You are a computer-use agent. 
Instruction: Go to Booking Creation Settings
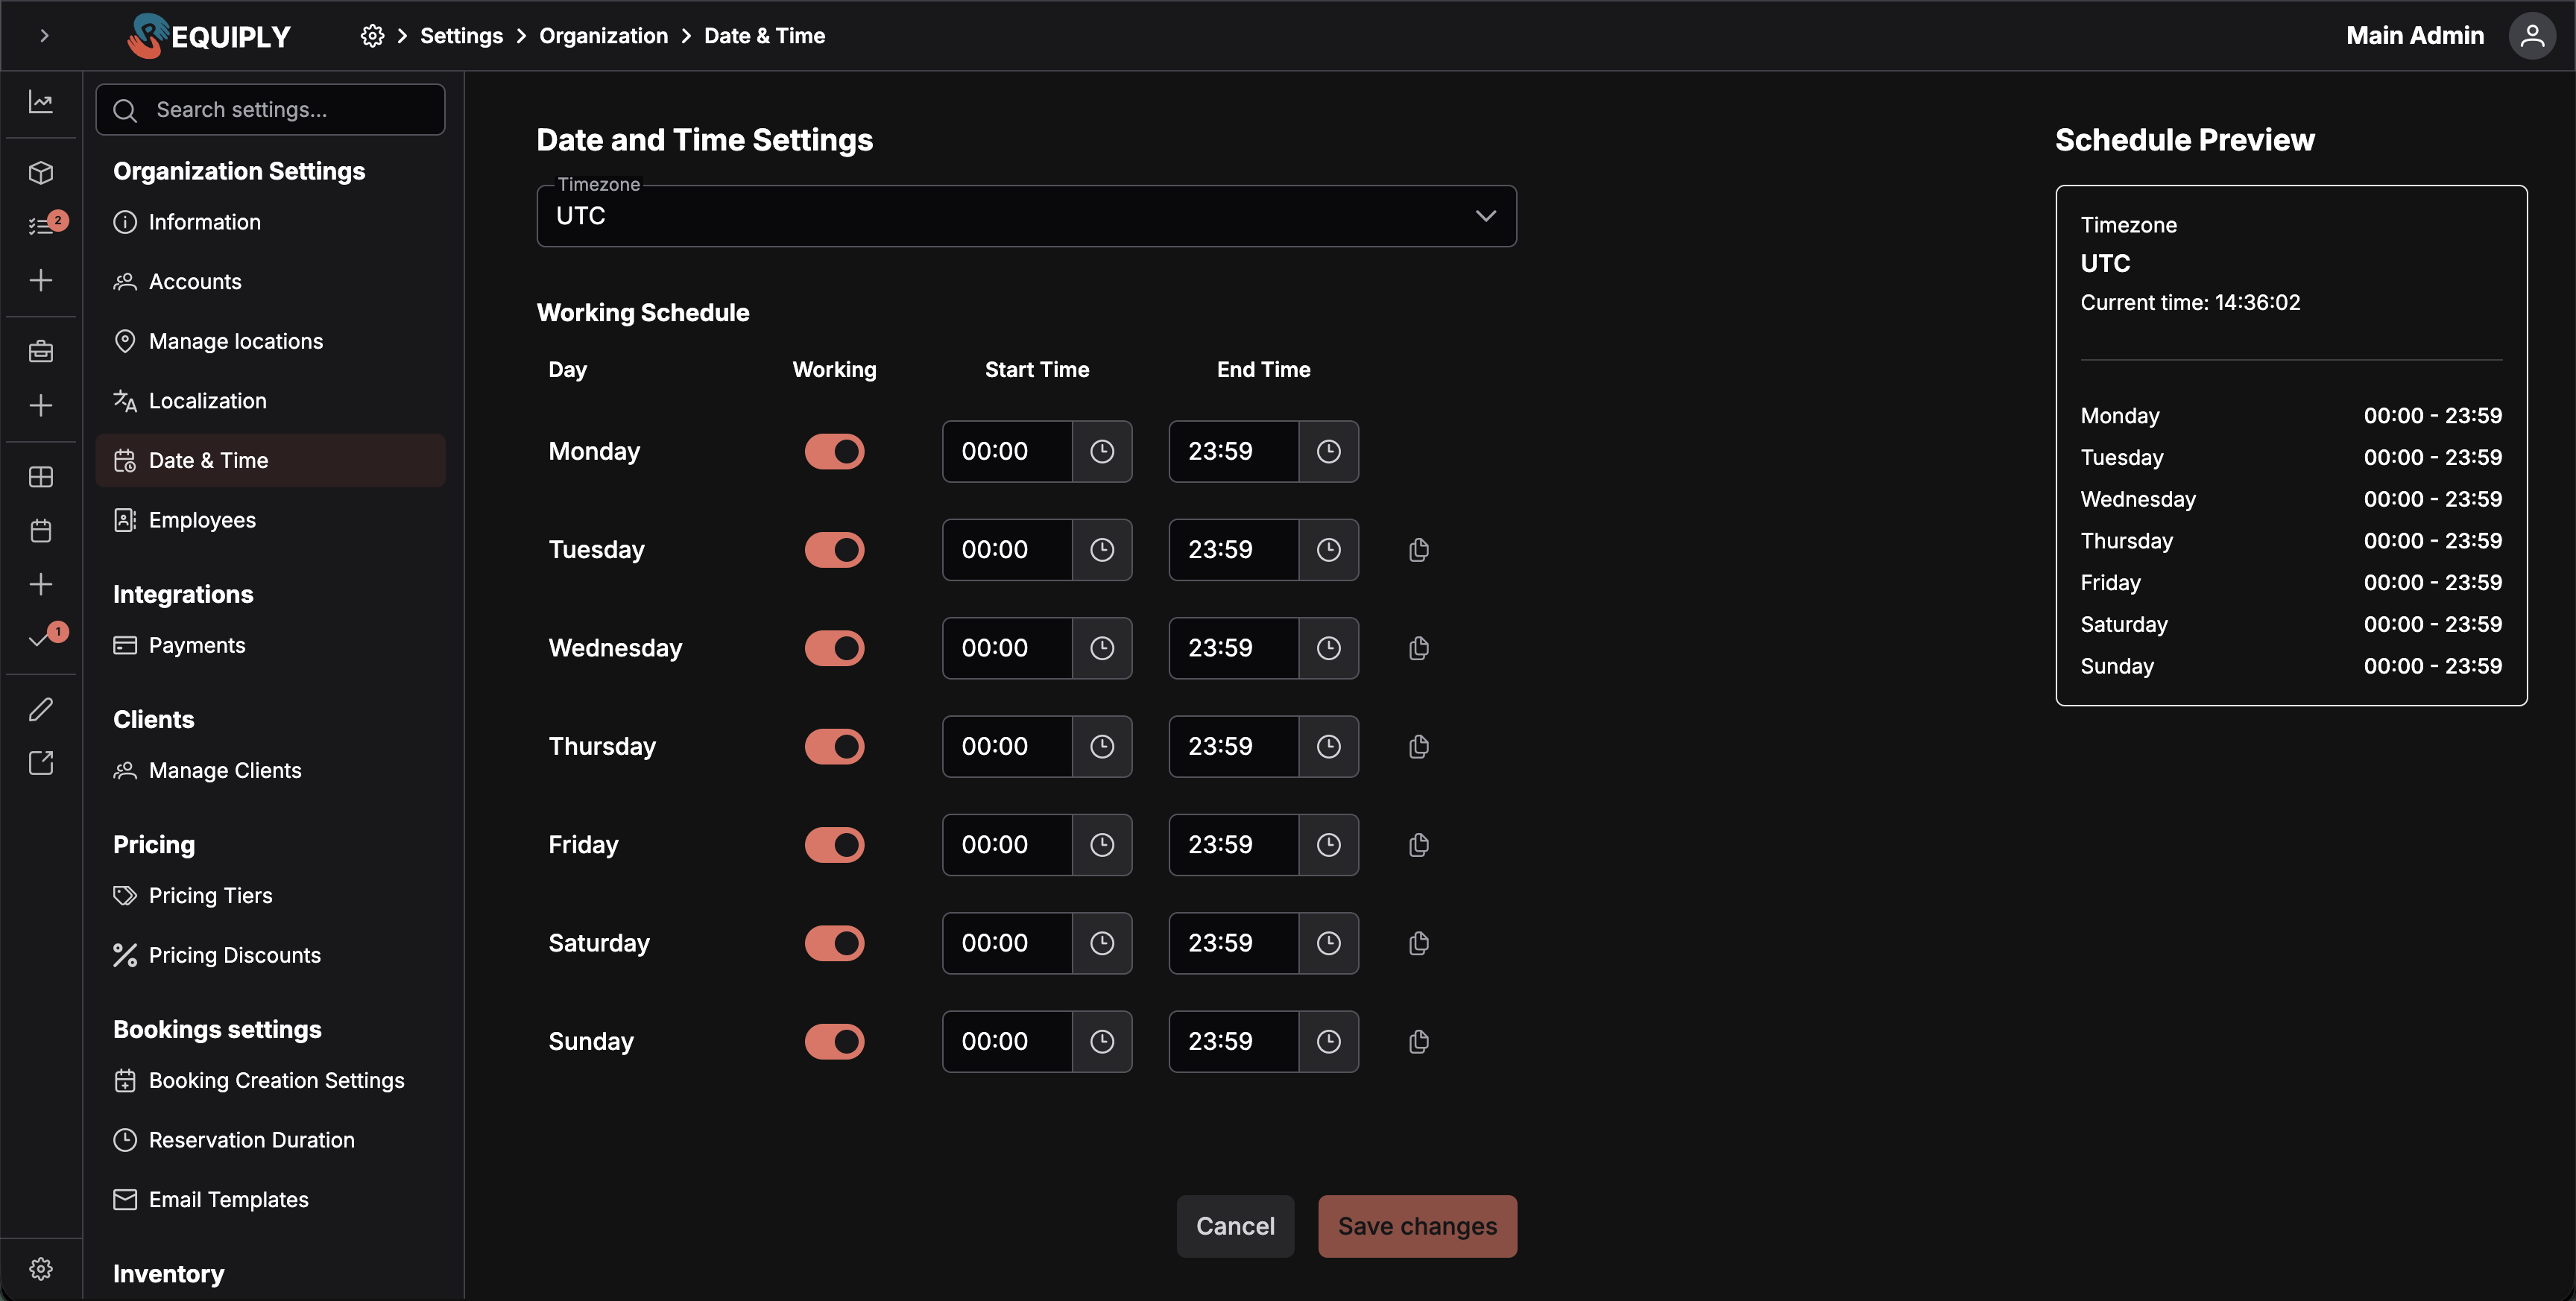(270, 1081)
